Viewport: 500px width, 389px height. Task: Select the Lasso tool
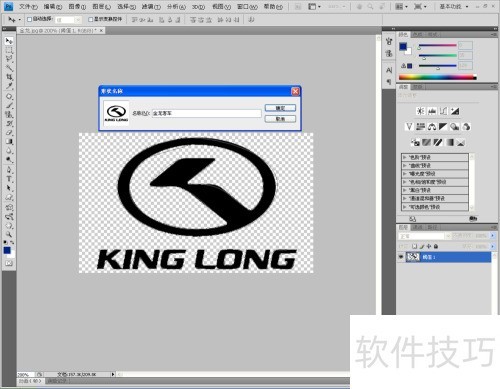pyautogui.click(x=9, y=59)
